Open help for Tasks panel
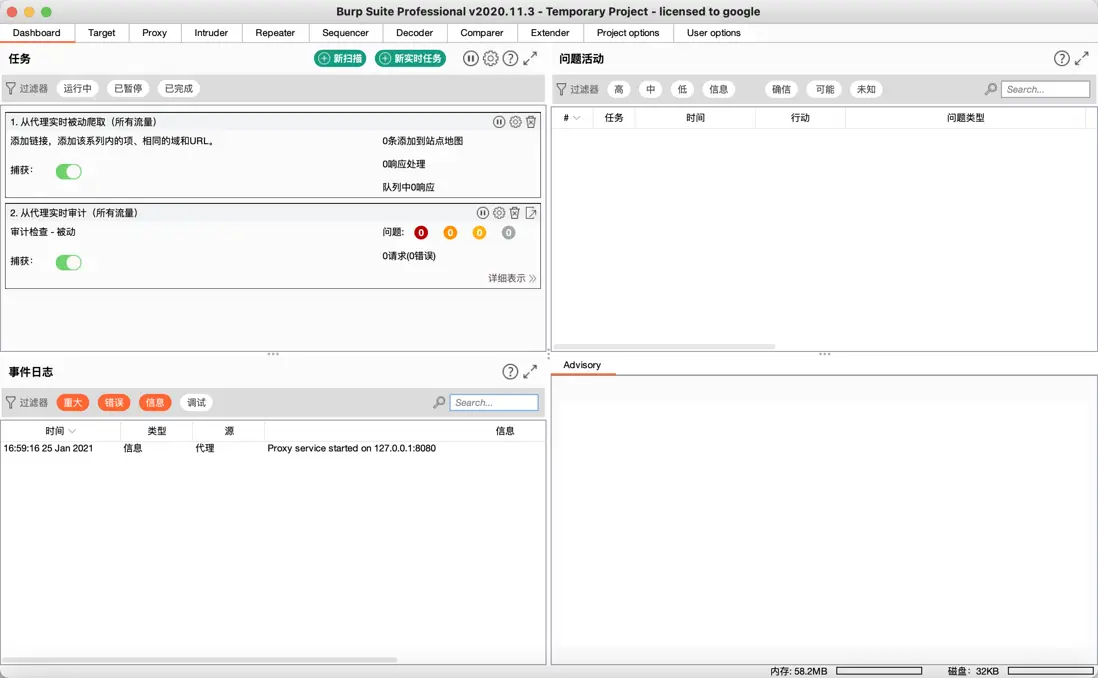 [x=510, y=59]
